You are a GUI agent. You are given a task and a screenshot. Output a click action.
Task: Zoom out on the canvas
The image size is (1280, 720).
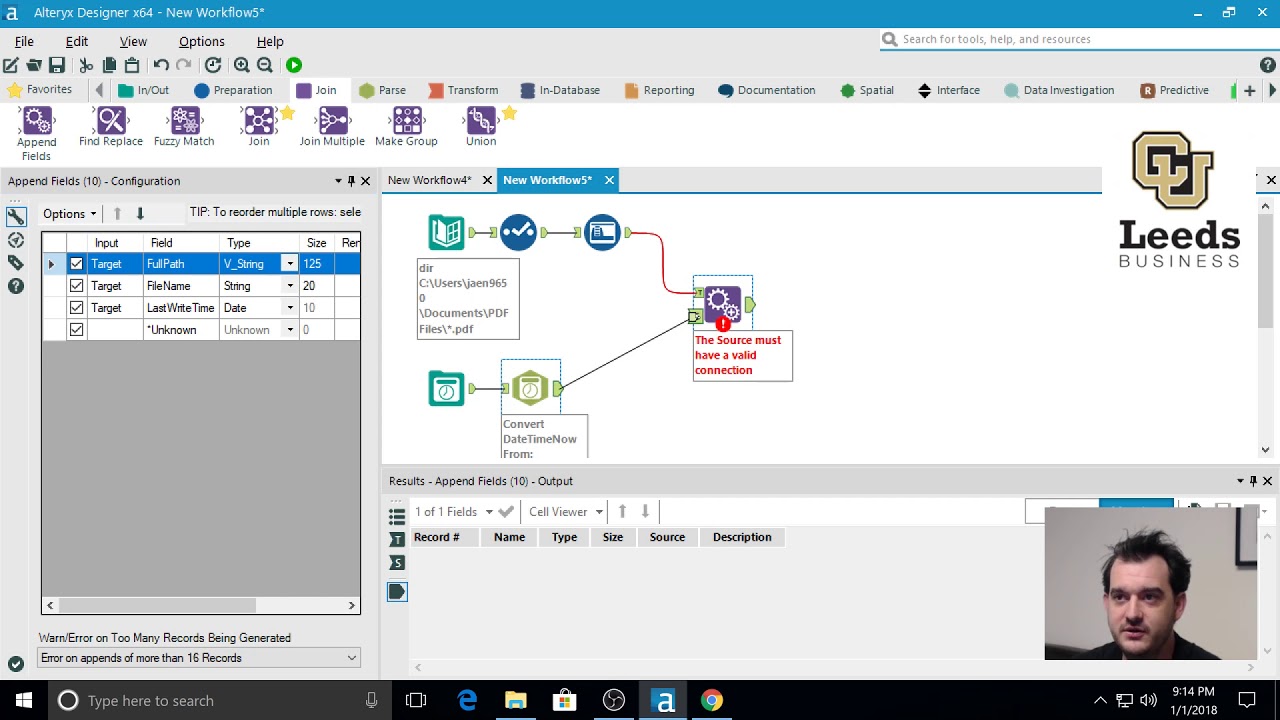(x=265, y=65)
